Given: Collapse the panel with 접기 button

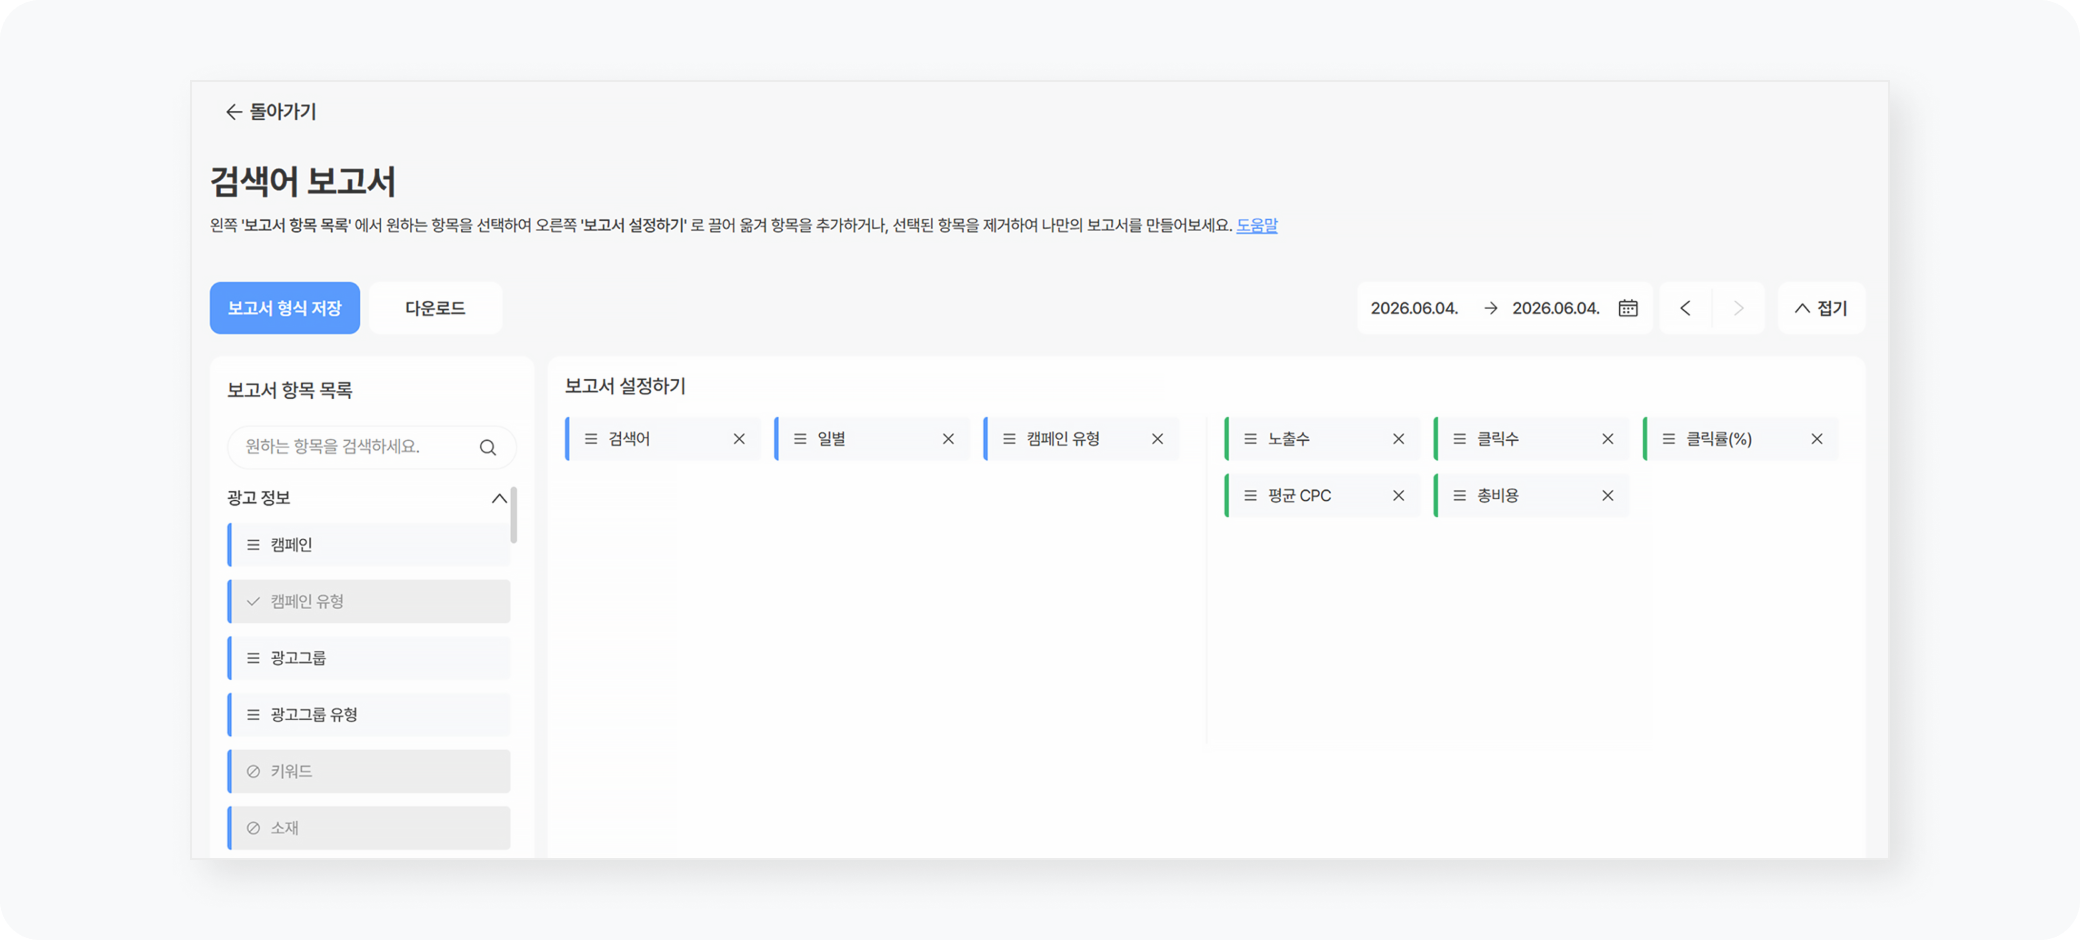Looking at the screenshot, I should 1821,308.
